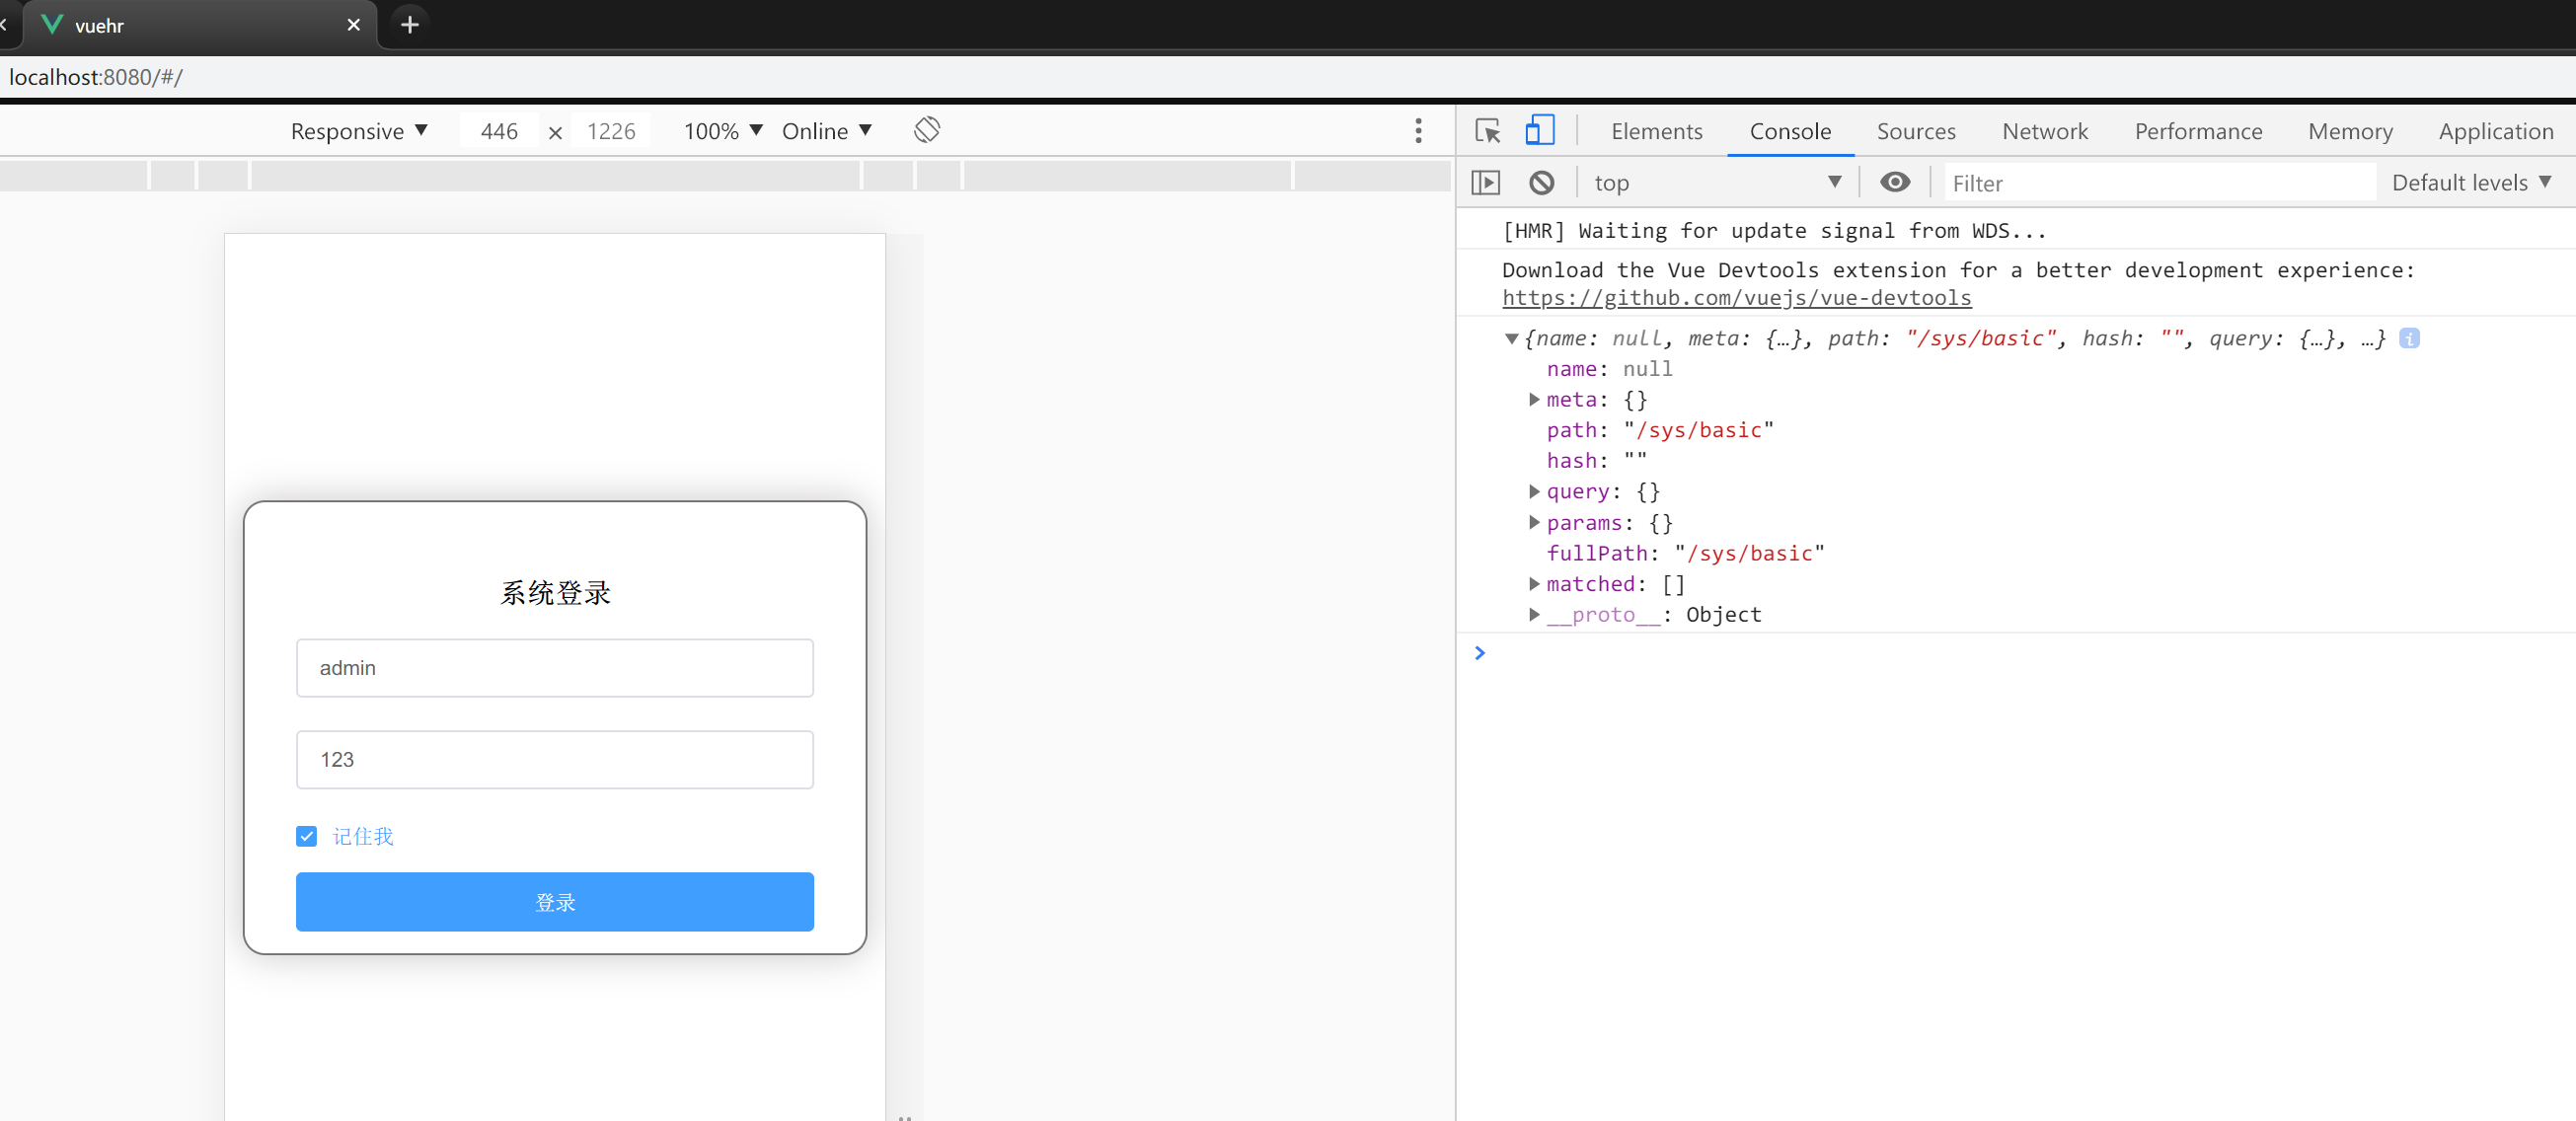2576x1121 pixels.
Task: Click the admin username input field
Action: (554, 668)
